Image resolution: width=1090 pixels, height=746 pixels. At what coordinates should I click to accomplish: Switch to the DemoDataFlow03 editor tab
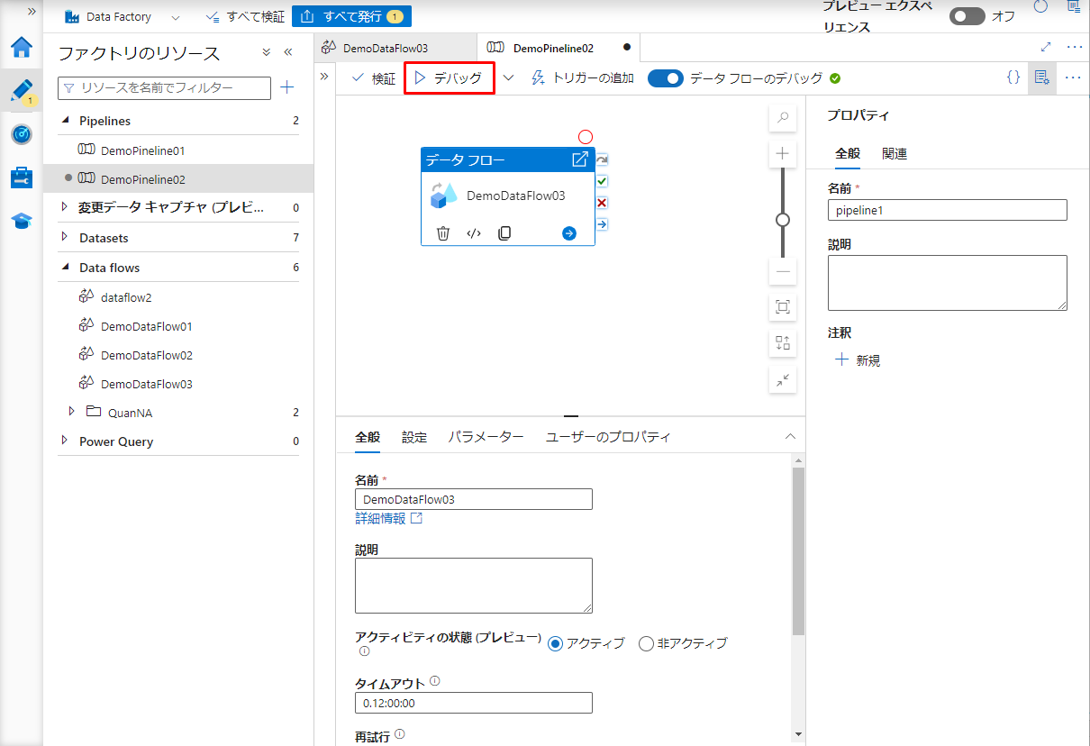386,48
